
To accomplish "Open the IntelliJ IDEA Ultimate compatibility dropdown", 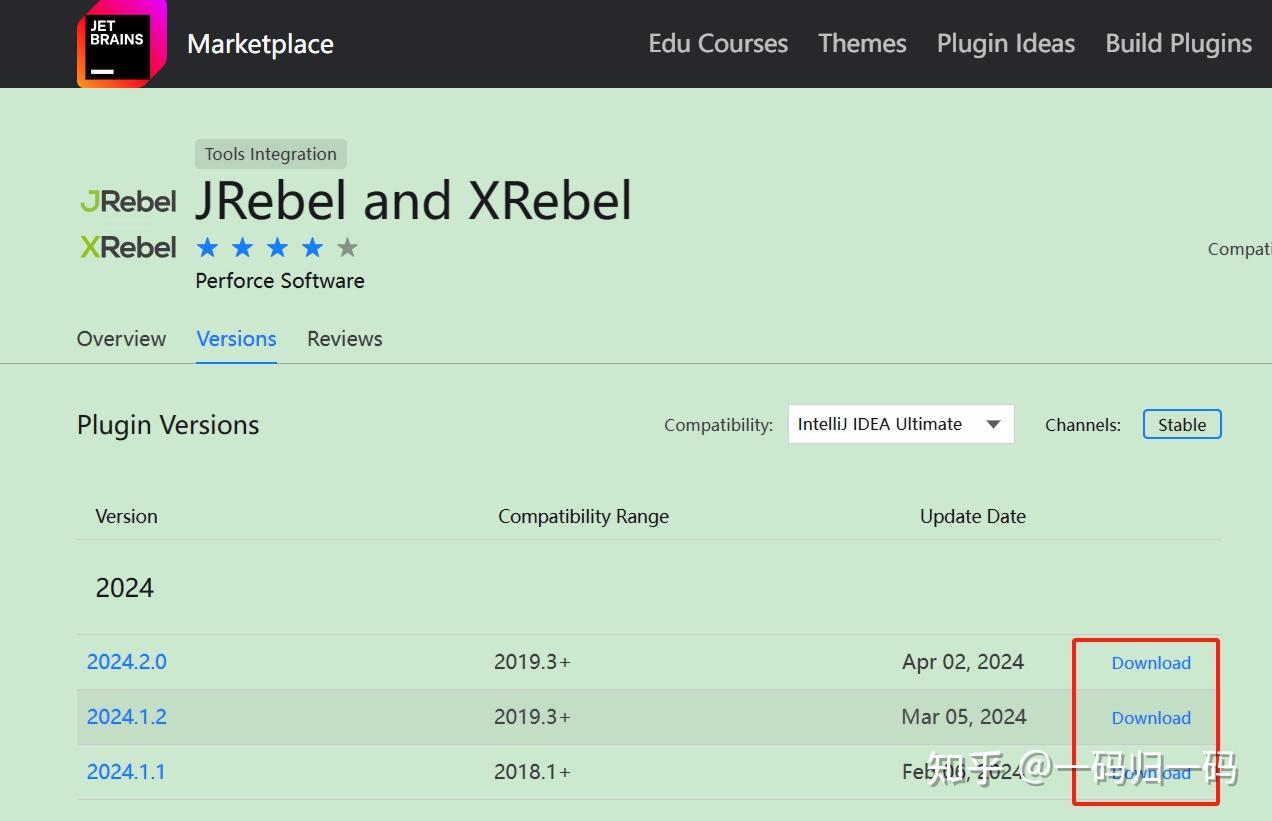I will [x=900, y=424].
